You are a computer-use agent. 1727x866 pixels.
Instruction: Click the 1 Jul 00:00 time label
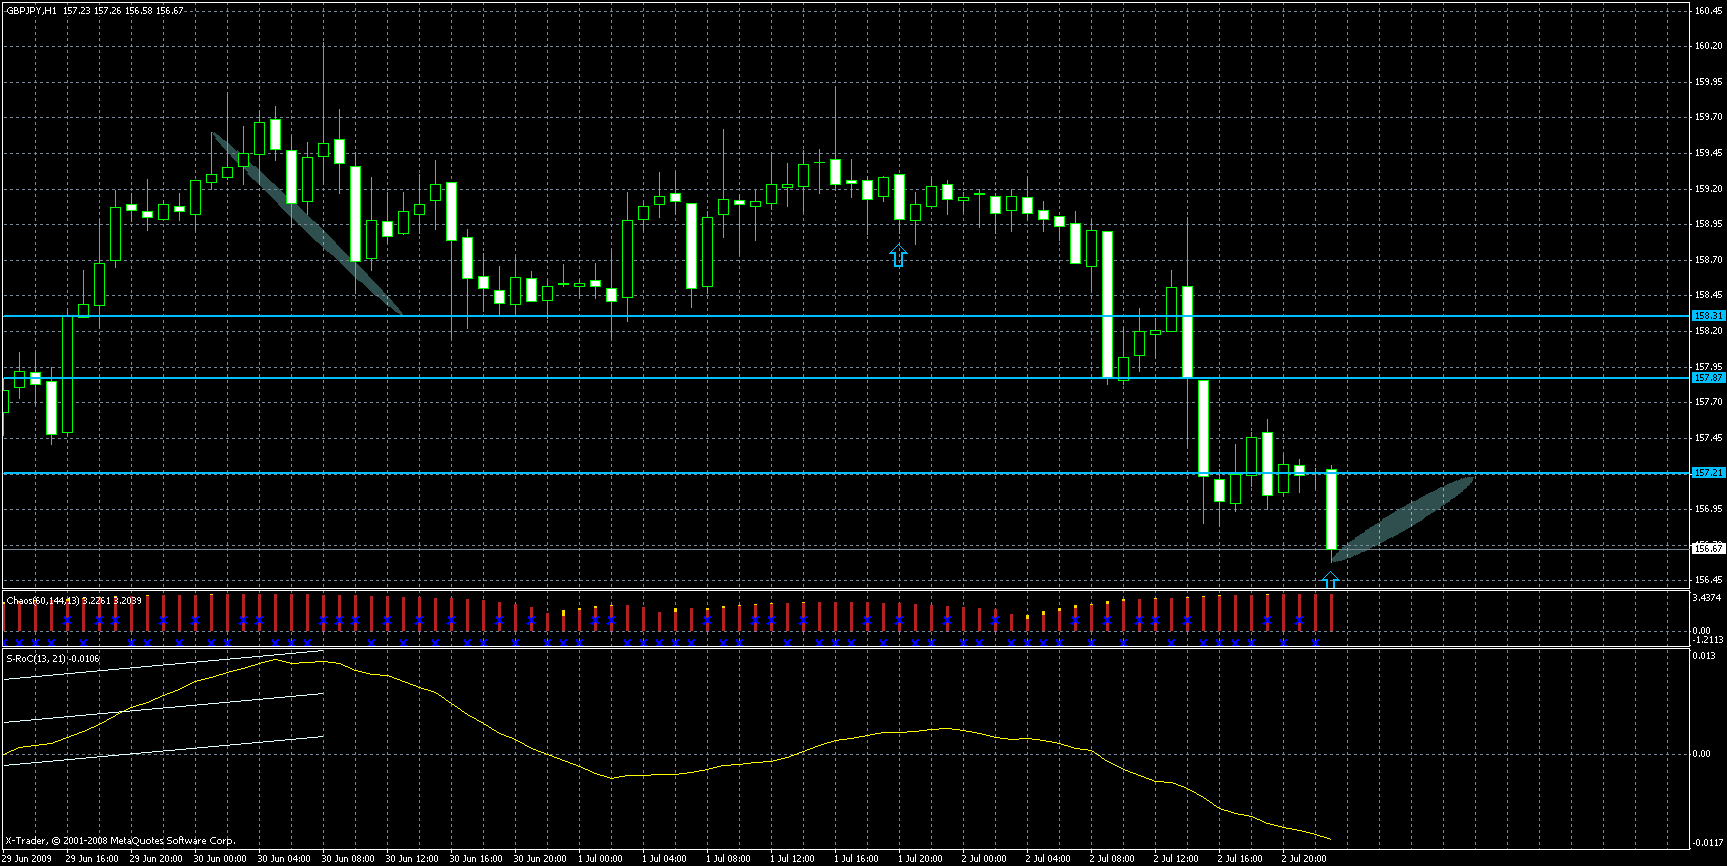point(601,859)
